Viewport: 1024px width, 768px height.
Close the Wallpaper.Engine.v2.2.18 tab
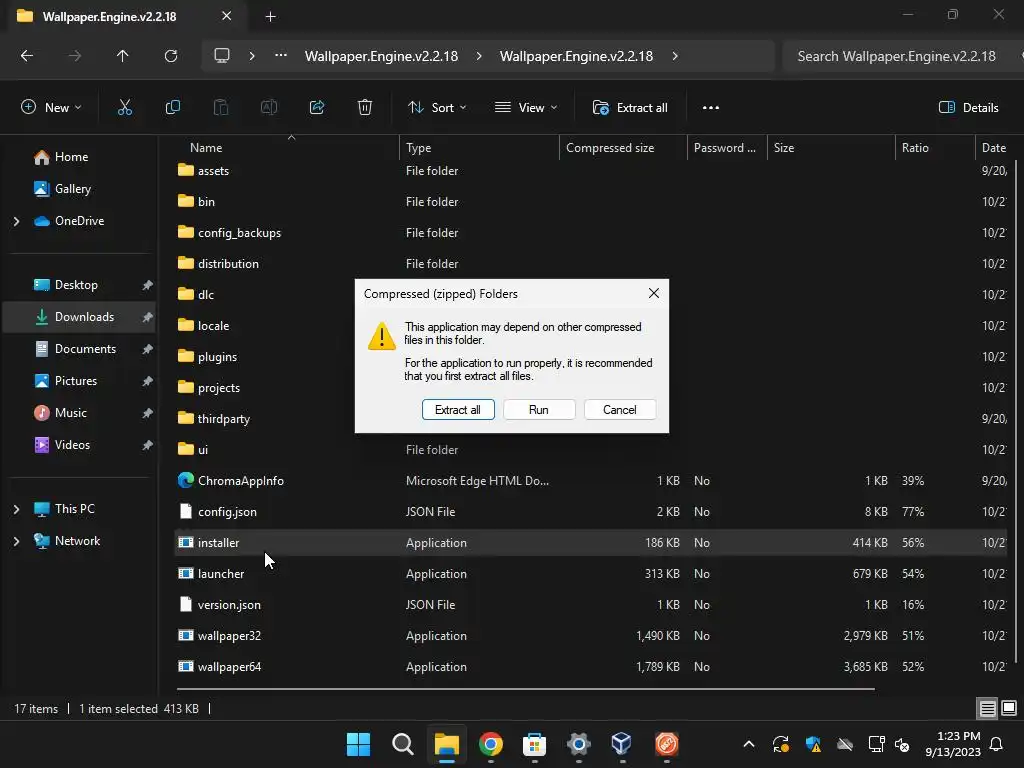pos(227,16)
